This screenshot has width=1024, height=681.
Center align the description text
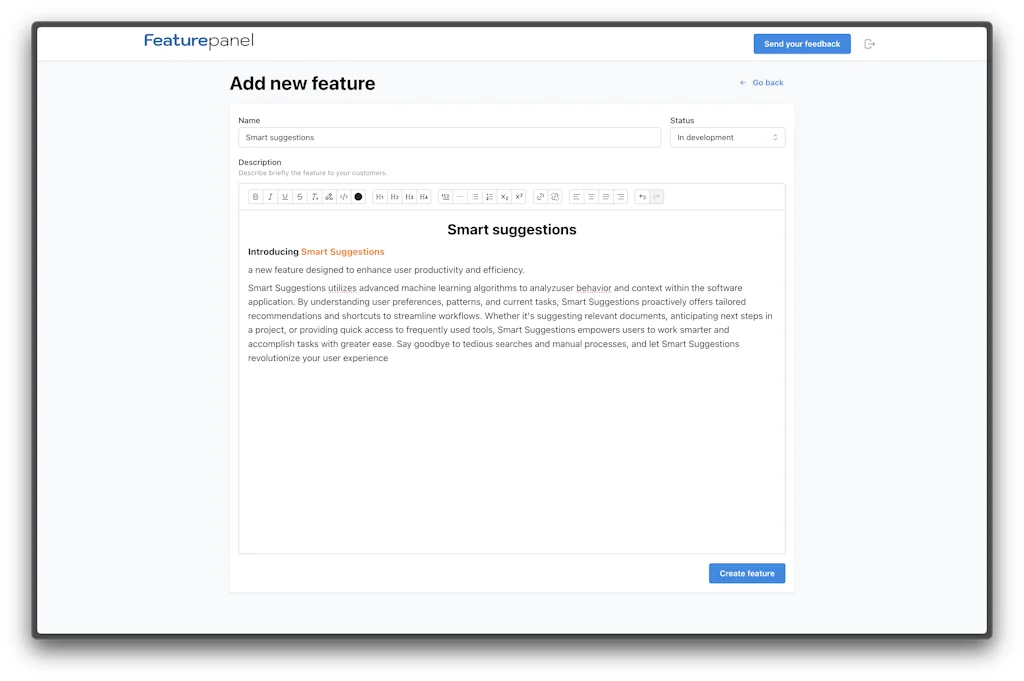(x=590, y=196)
